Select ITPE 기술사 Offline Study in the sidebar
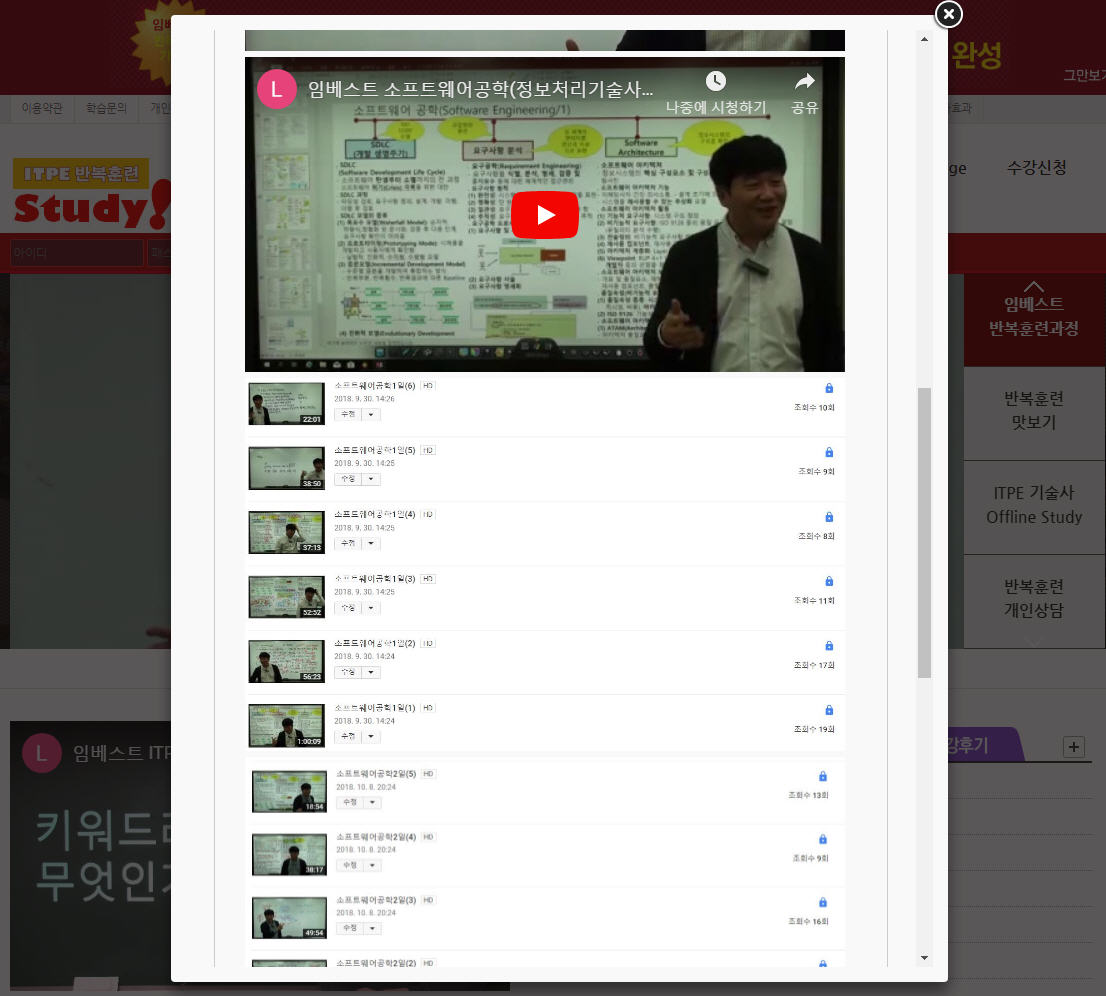The height and width of the screenshot is (996, 1106). pyautogui.click(x=1033, y=505)
